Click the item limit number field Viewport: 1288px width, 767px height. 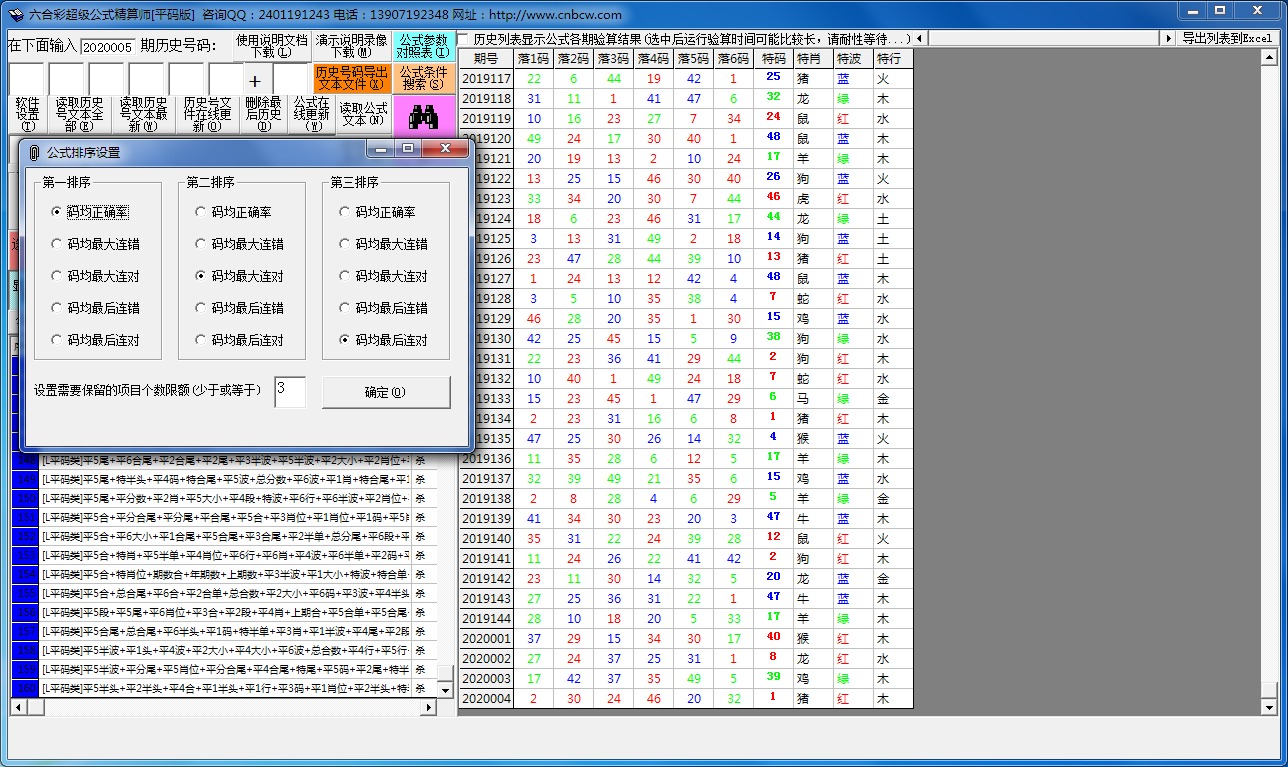(290, 391)
